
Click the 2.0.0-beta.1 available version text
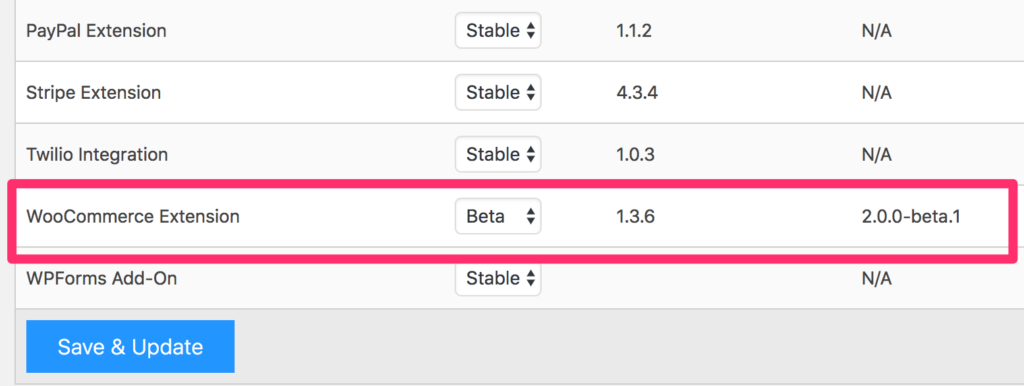(911, 216)
